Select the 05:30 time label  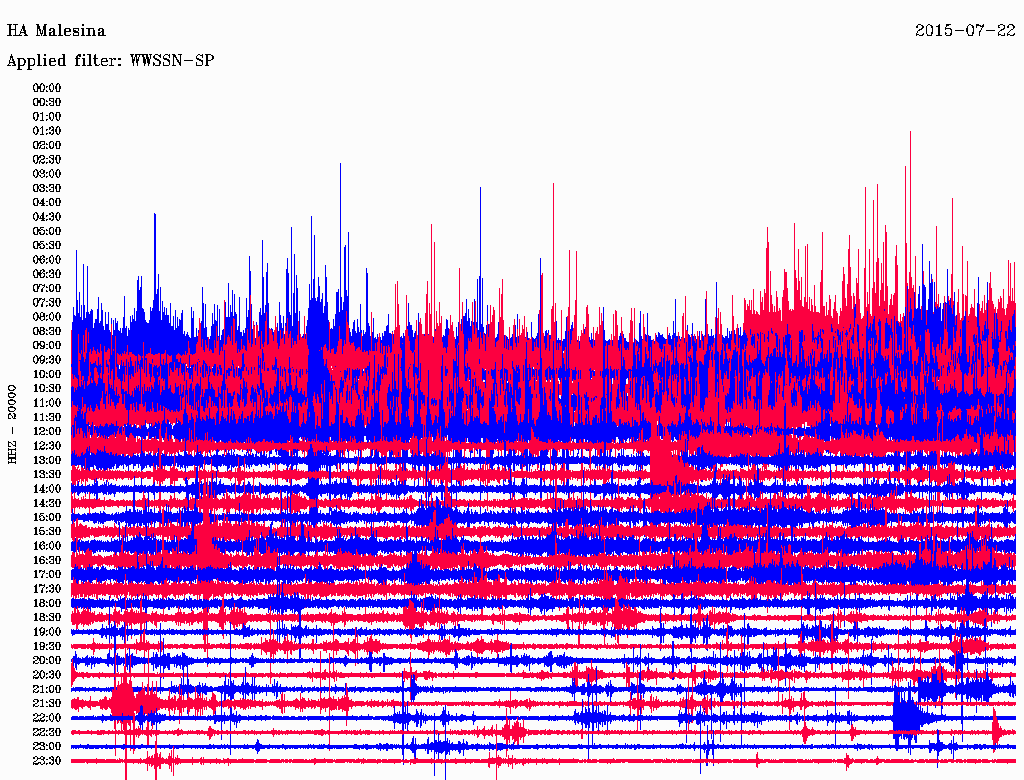(x=47, y=246)
